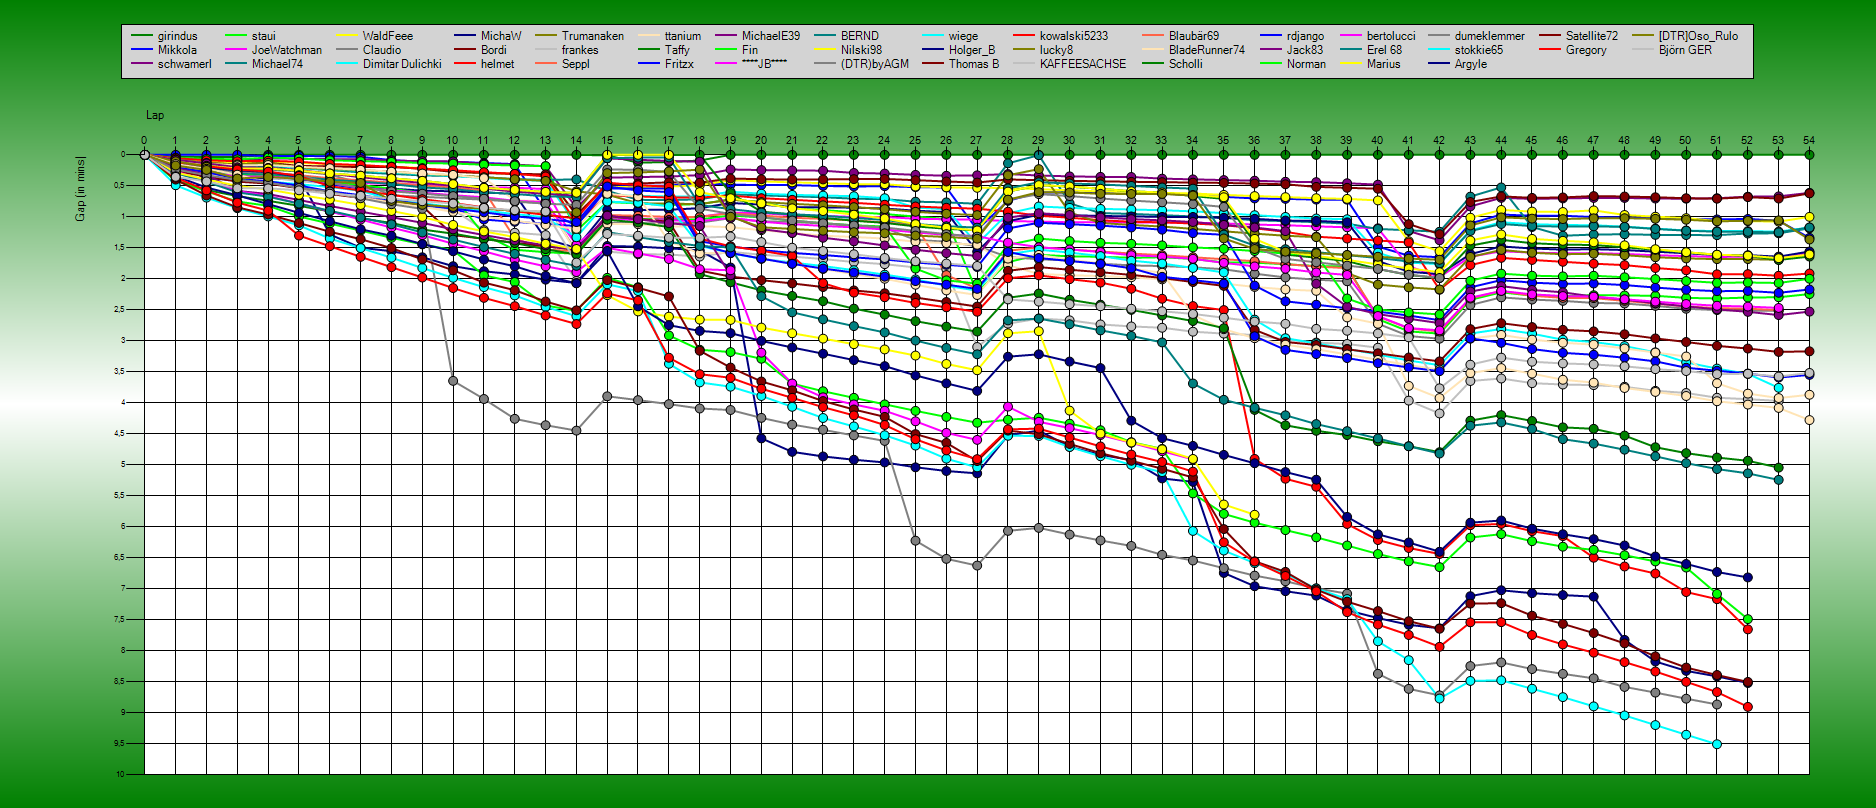Select the BladeRunner74 legend entry
This screenshot has height=808, width=1876.
pos(1206,50)
